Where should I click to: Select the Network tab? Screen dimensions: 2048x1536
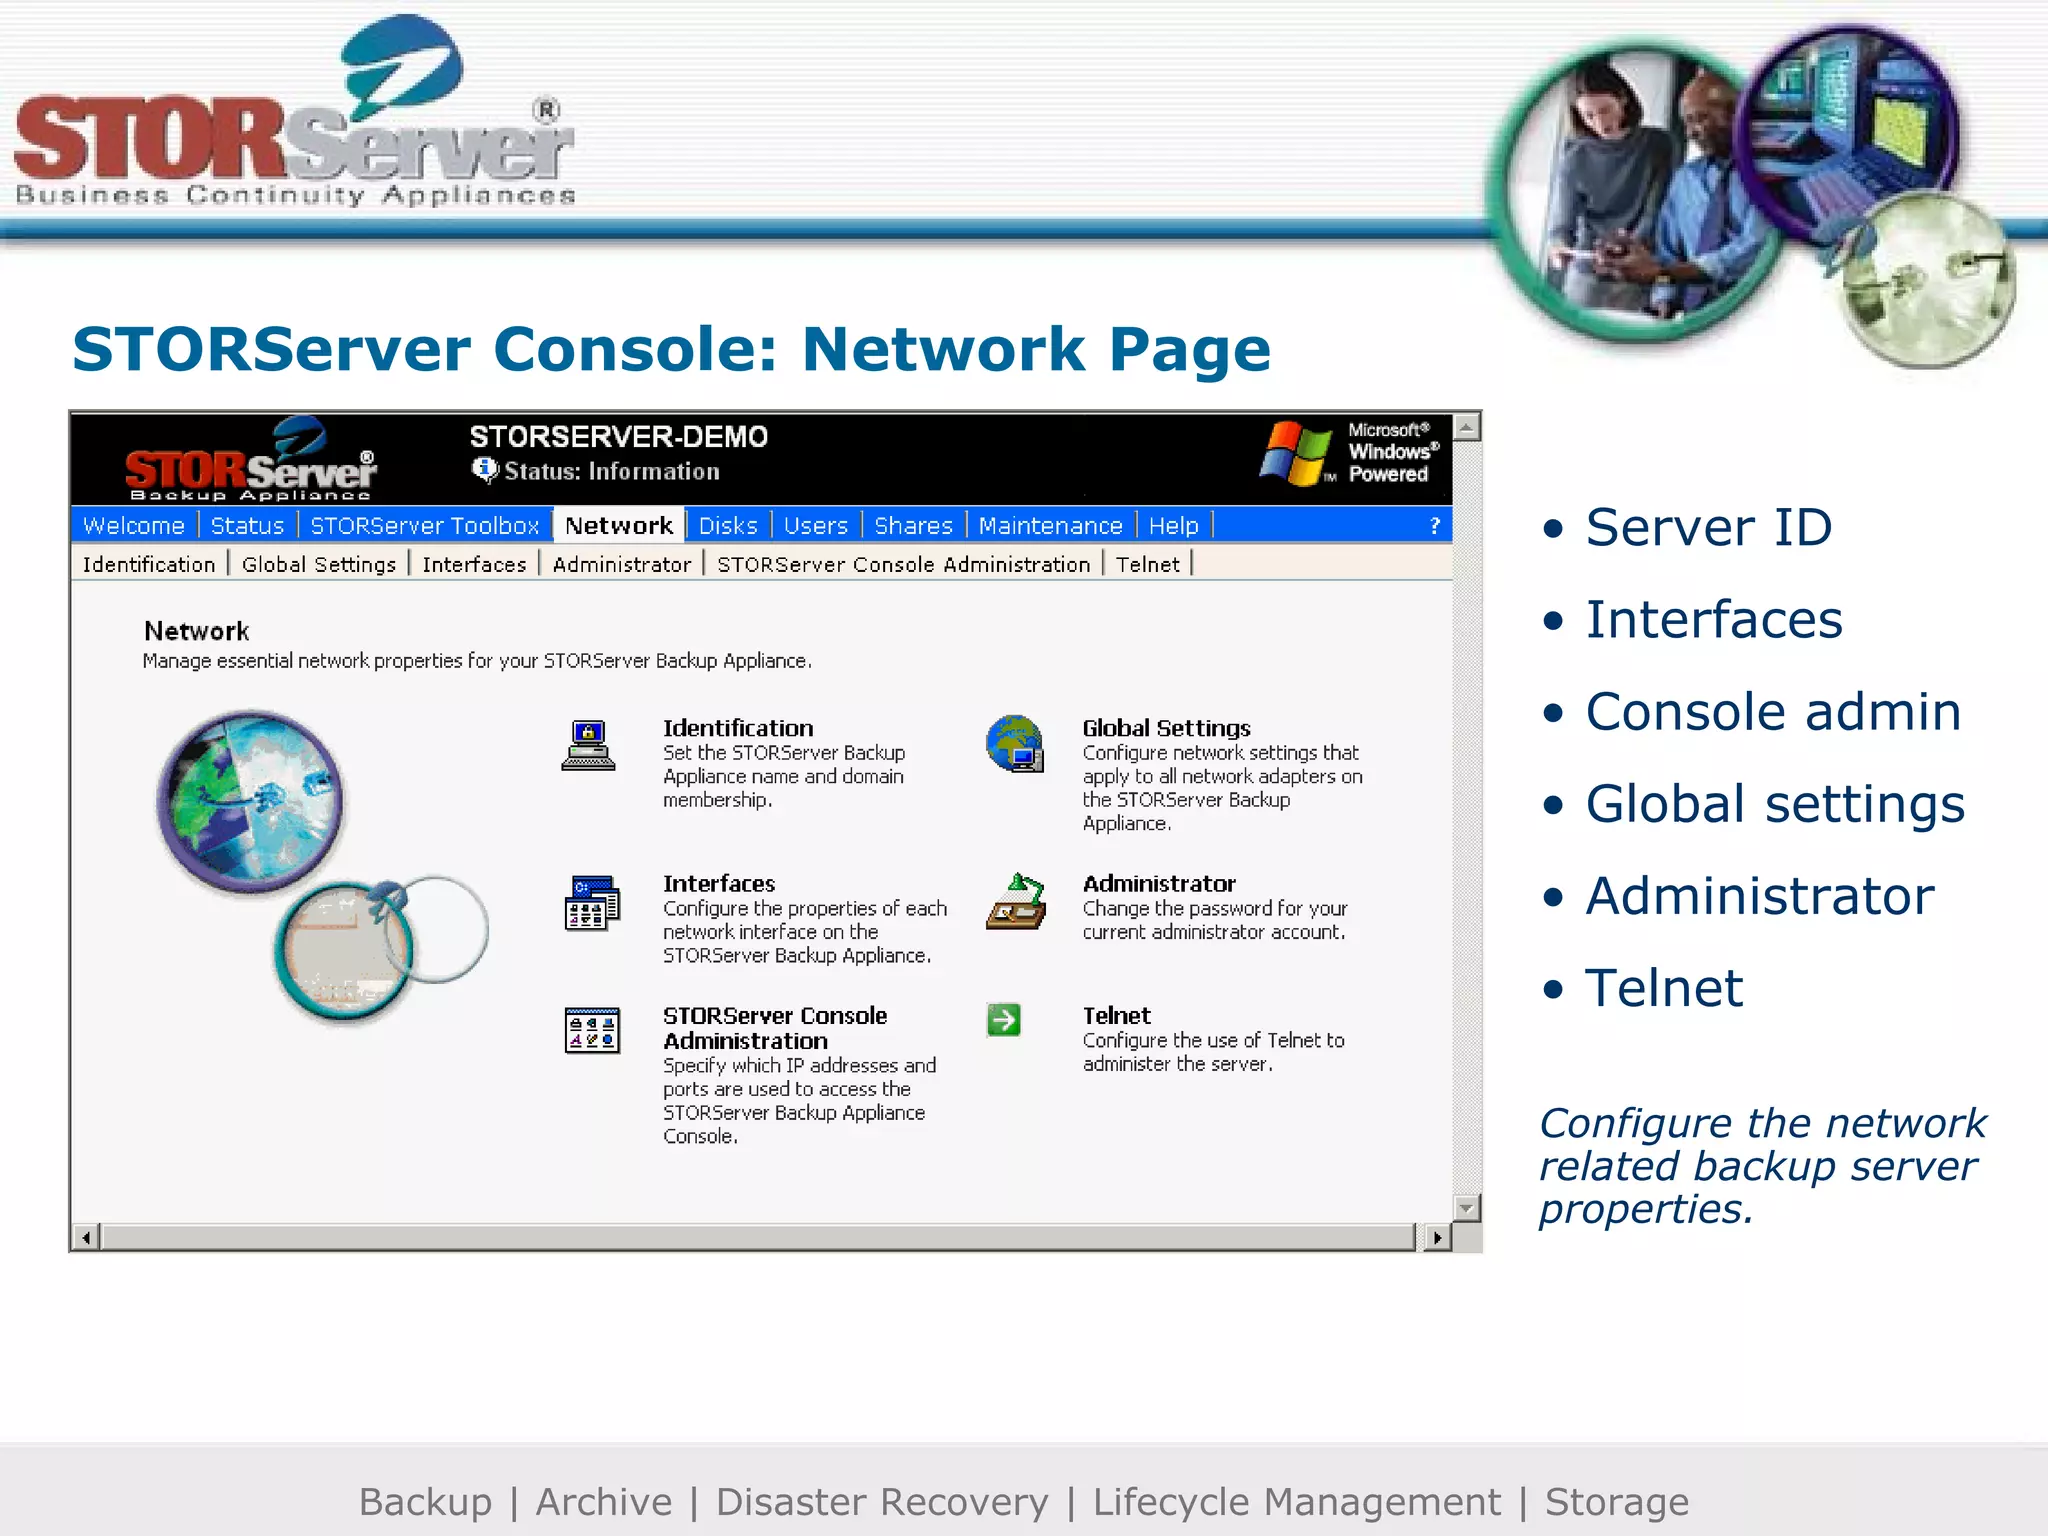619,525
